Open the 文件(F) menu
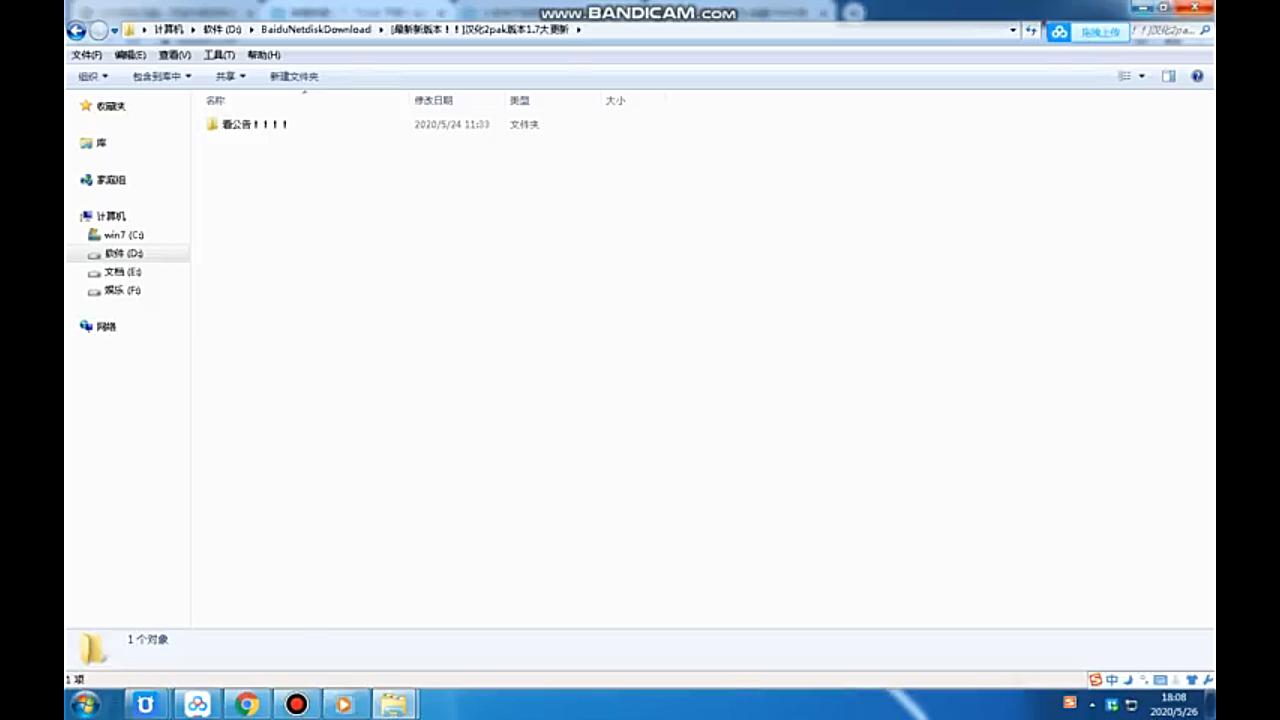 (x=86, y=55)
